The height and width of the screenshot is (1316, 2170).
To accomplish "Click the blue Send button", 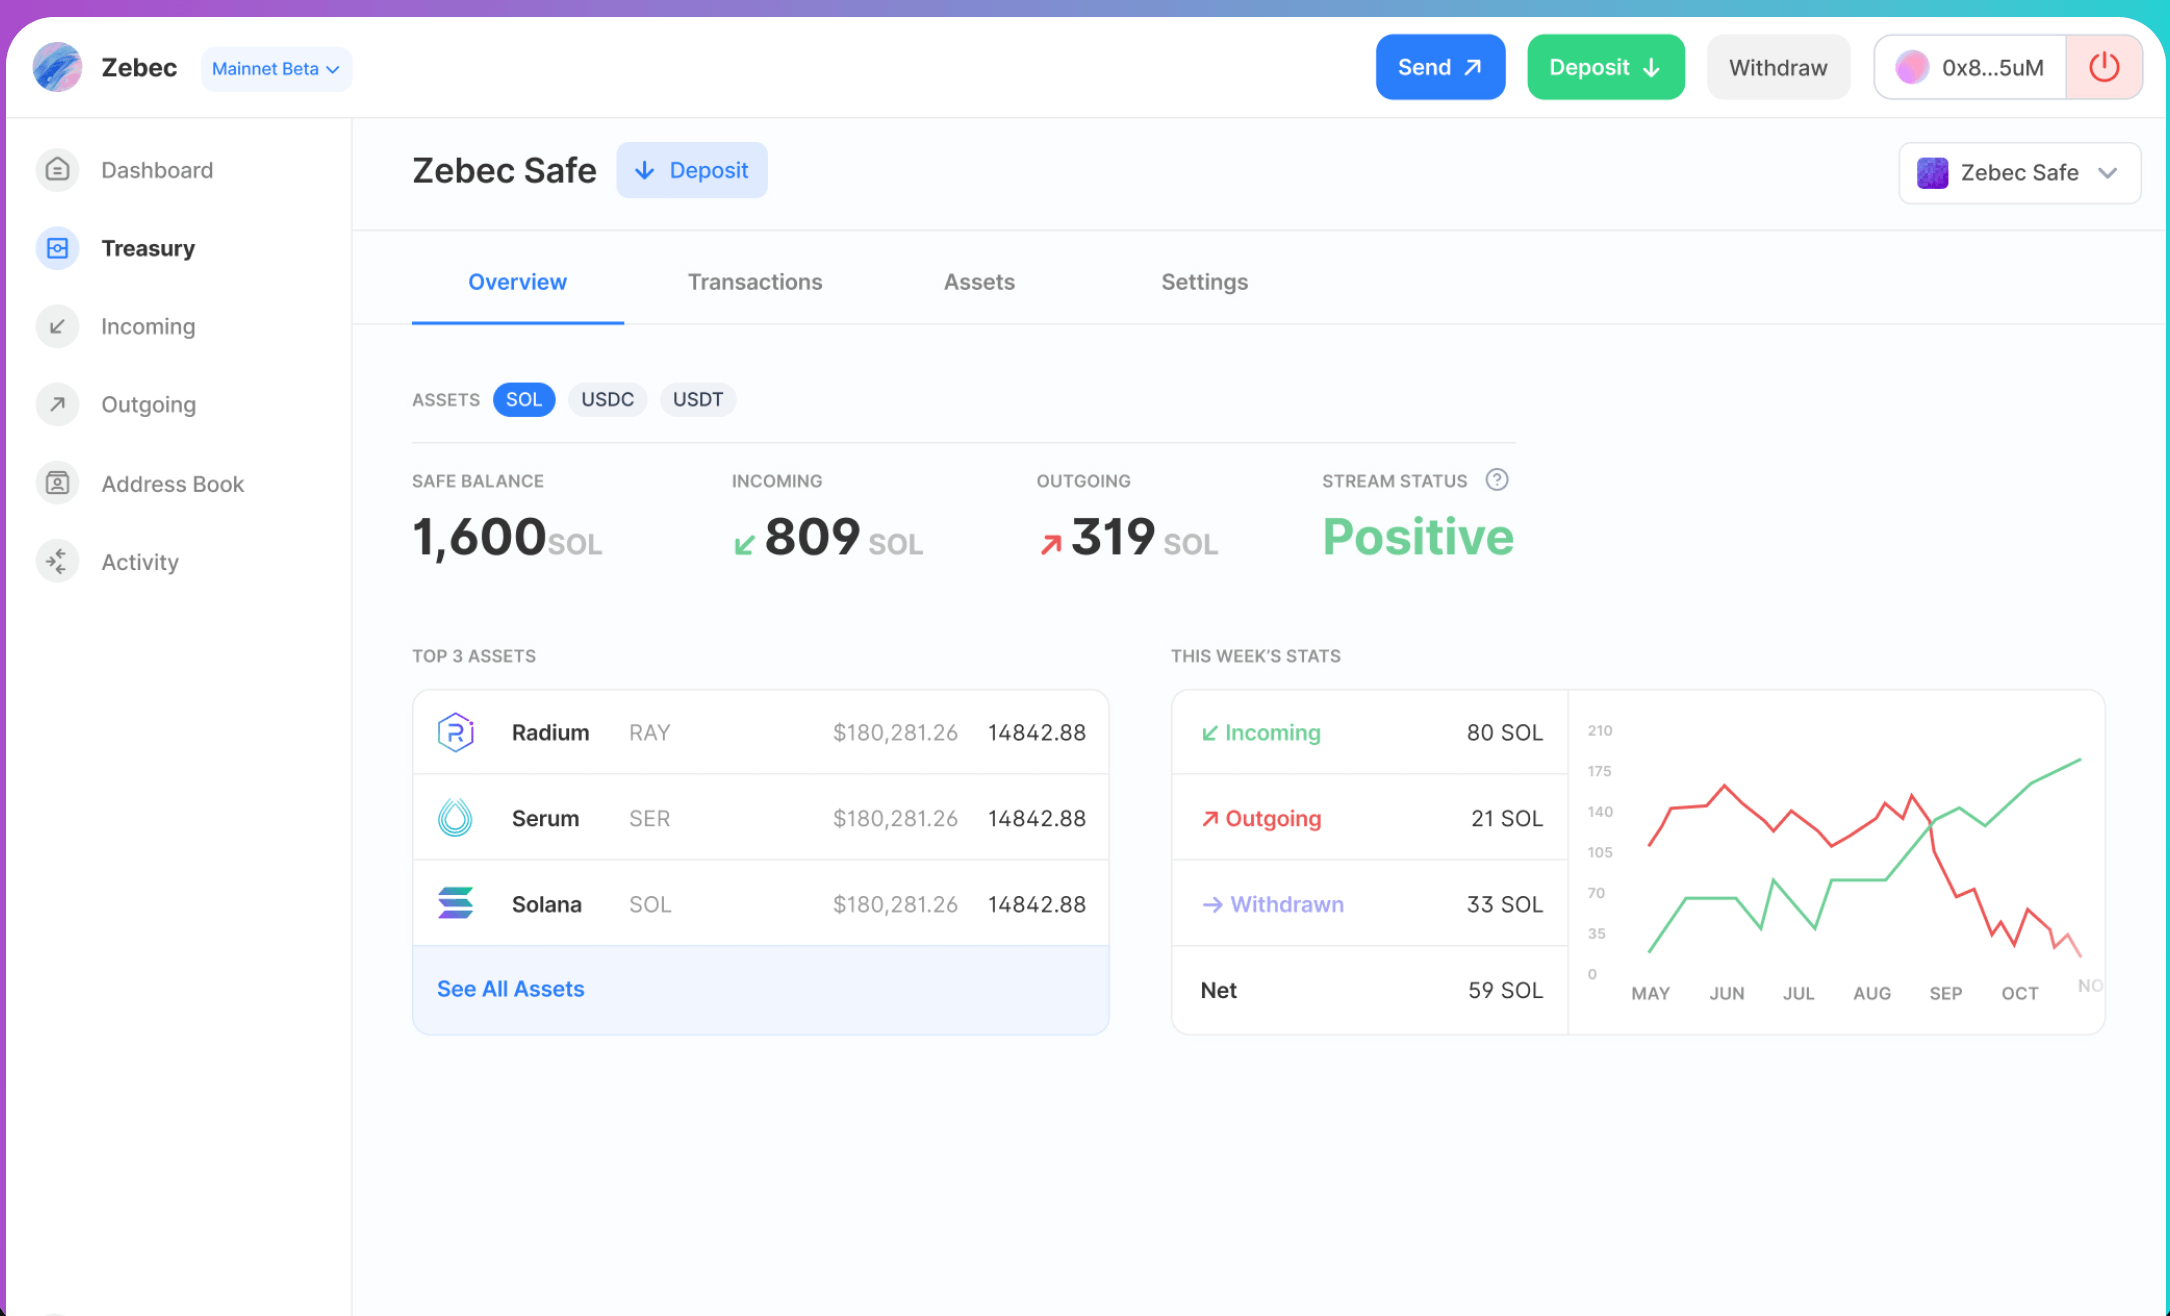I will 1440,67.
